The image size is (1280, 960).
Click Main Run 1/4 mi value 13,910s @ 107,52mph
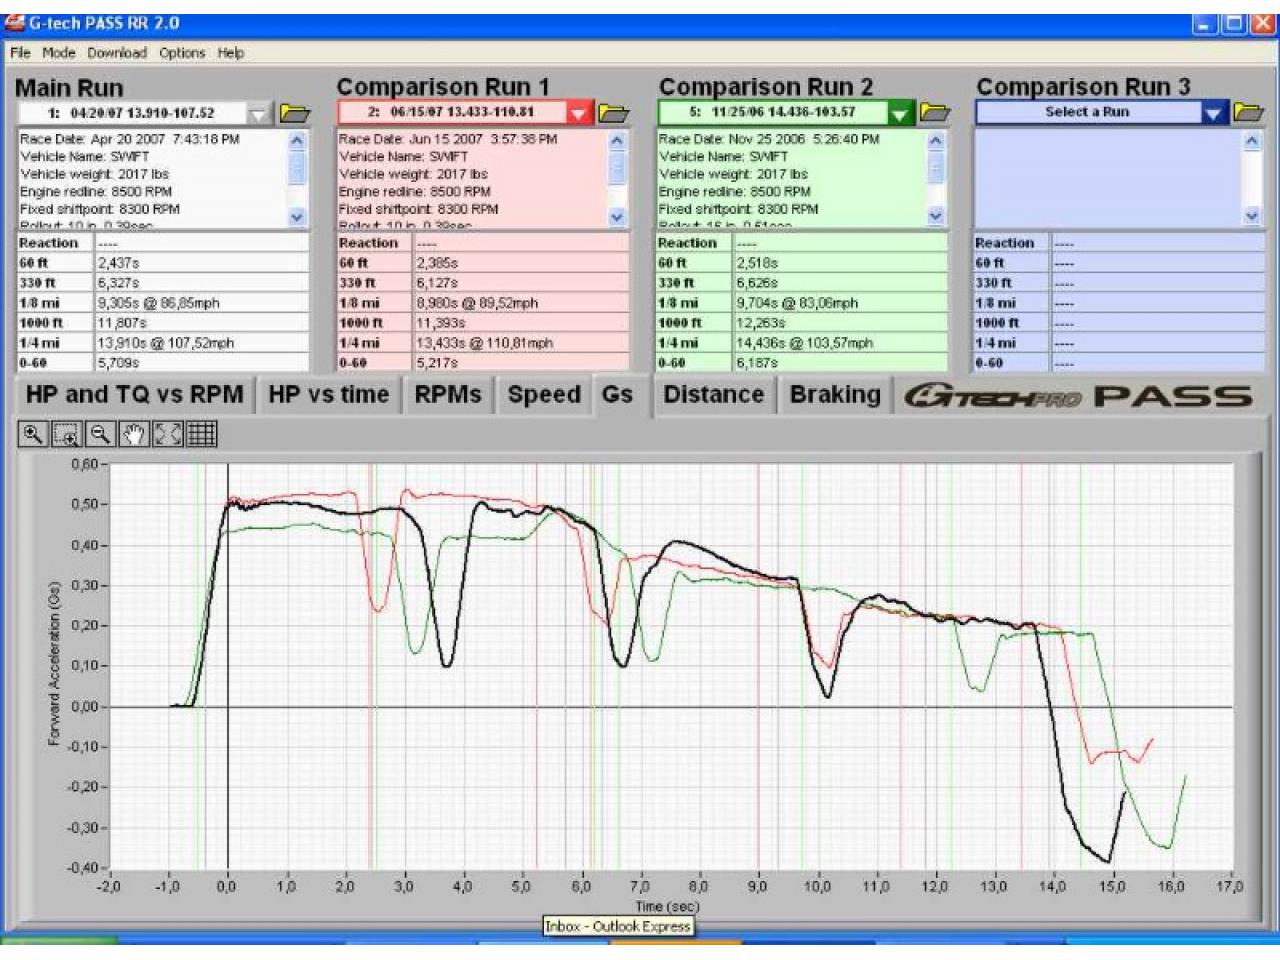point(165,343)
